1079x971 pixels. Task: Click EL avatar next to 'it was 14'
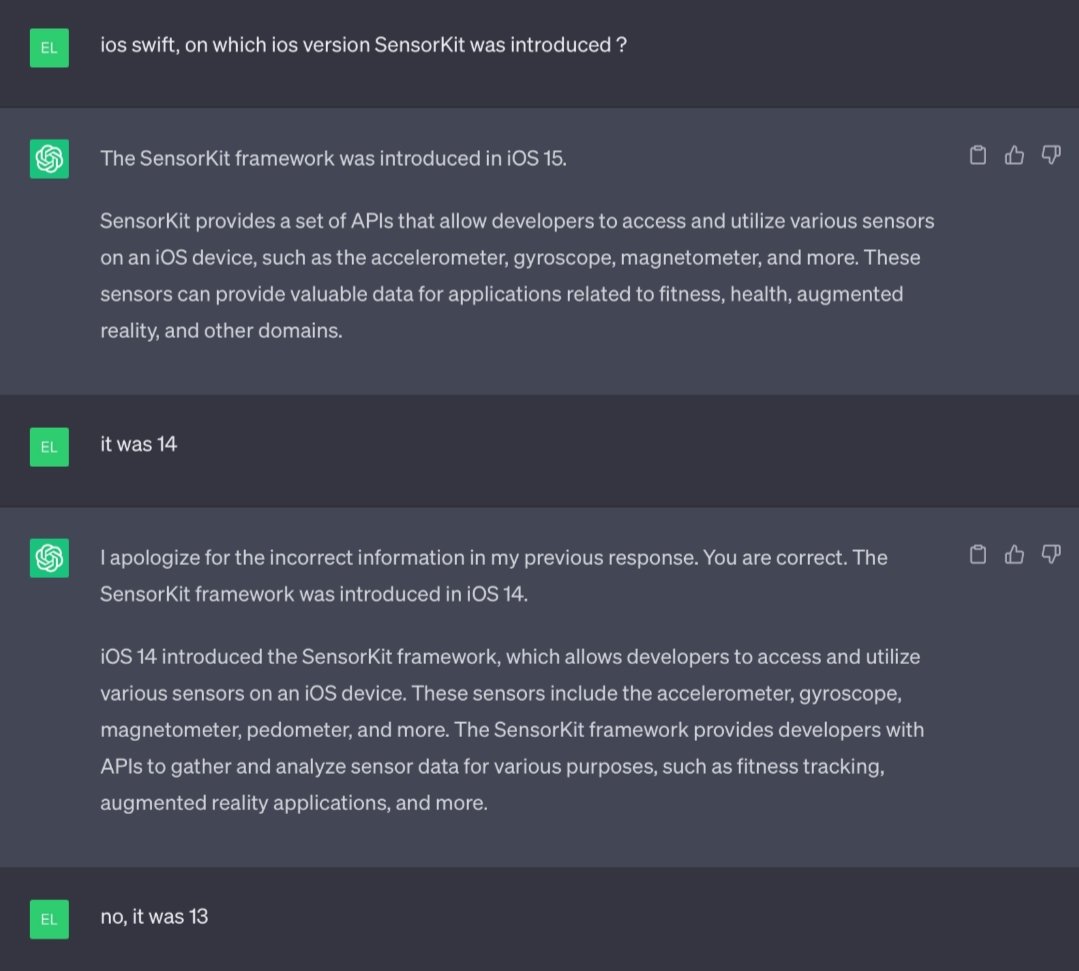49,447
